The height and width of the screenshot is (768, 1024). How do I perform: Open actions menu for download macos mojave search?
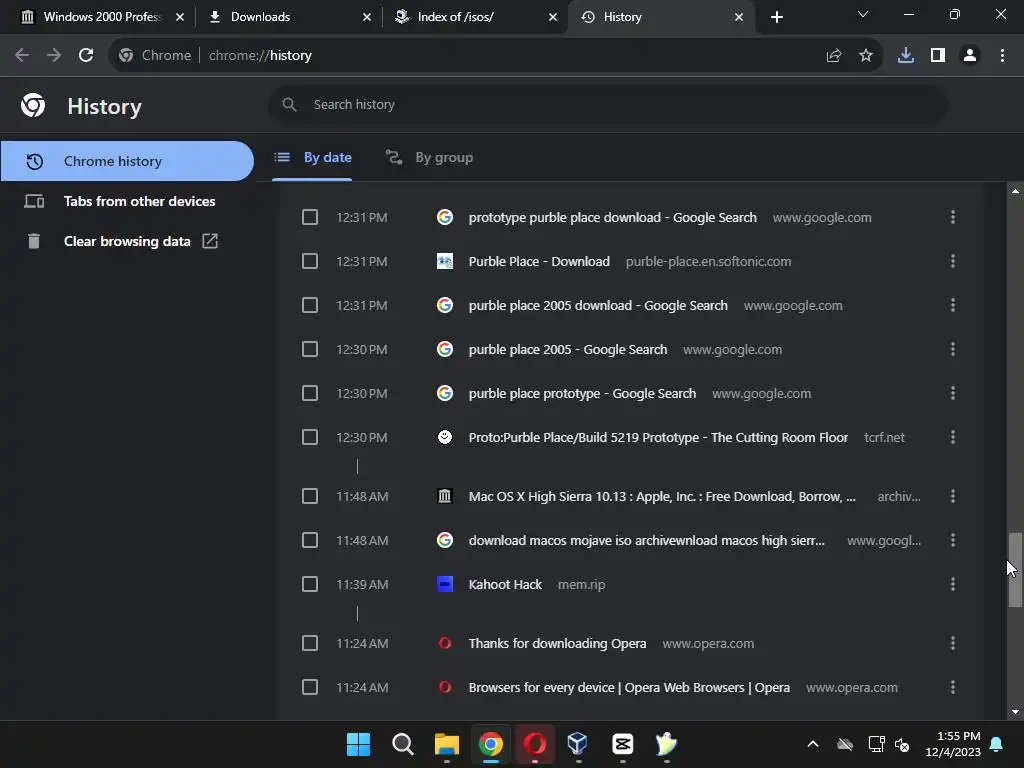click(953, 540)
